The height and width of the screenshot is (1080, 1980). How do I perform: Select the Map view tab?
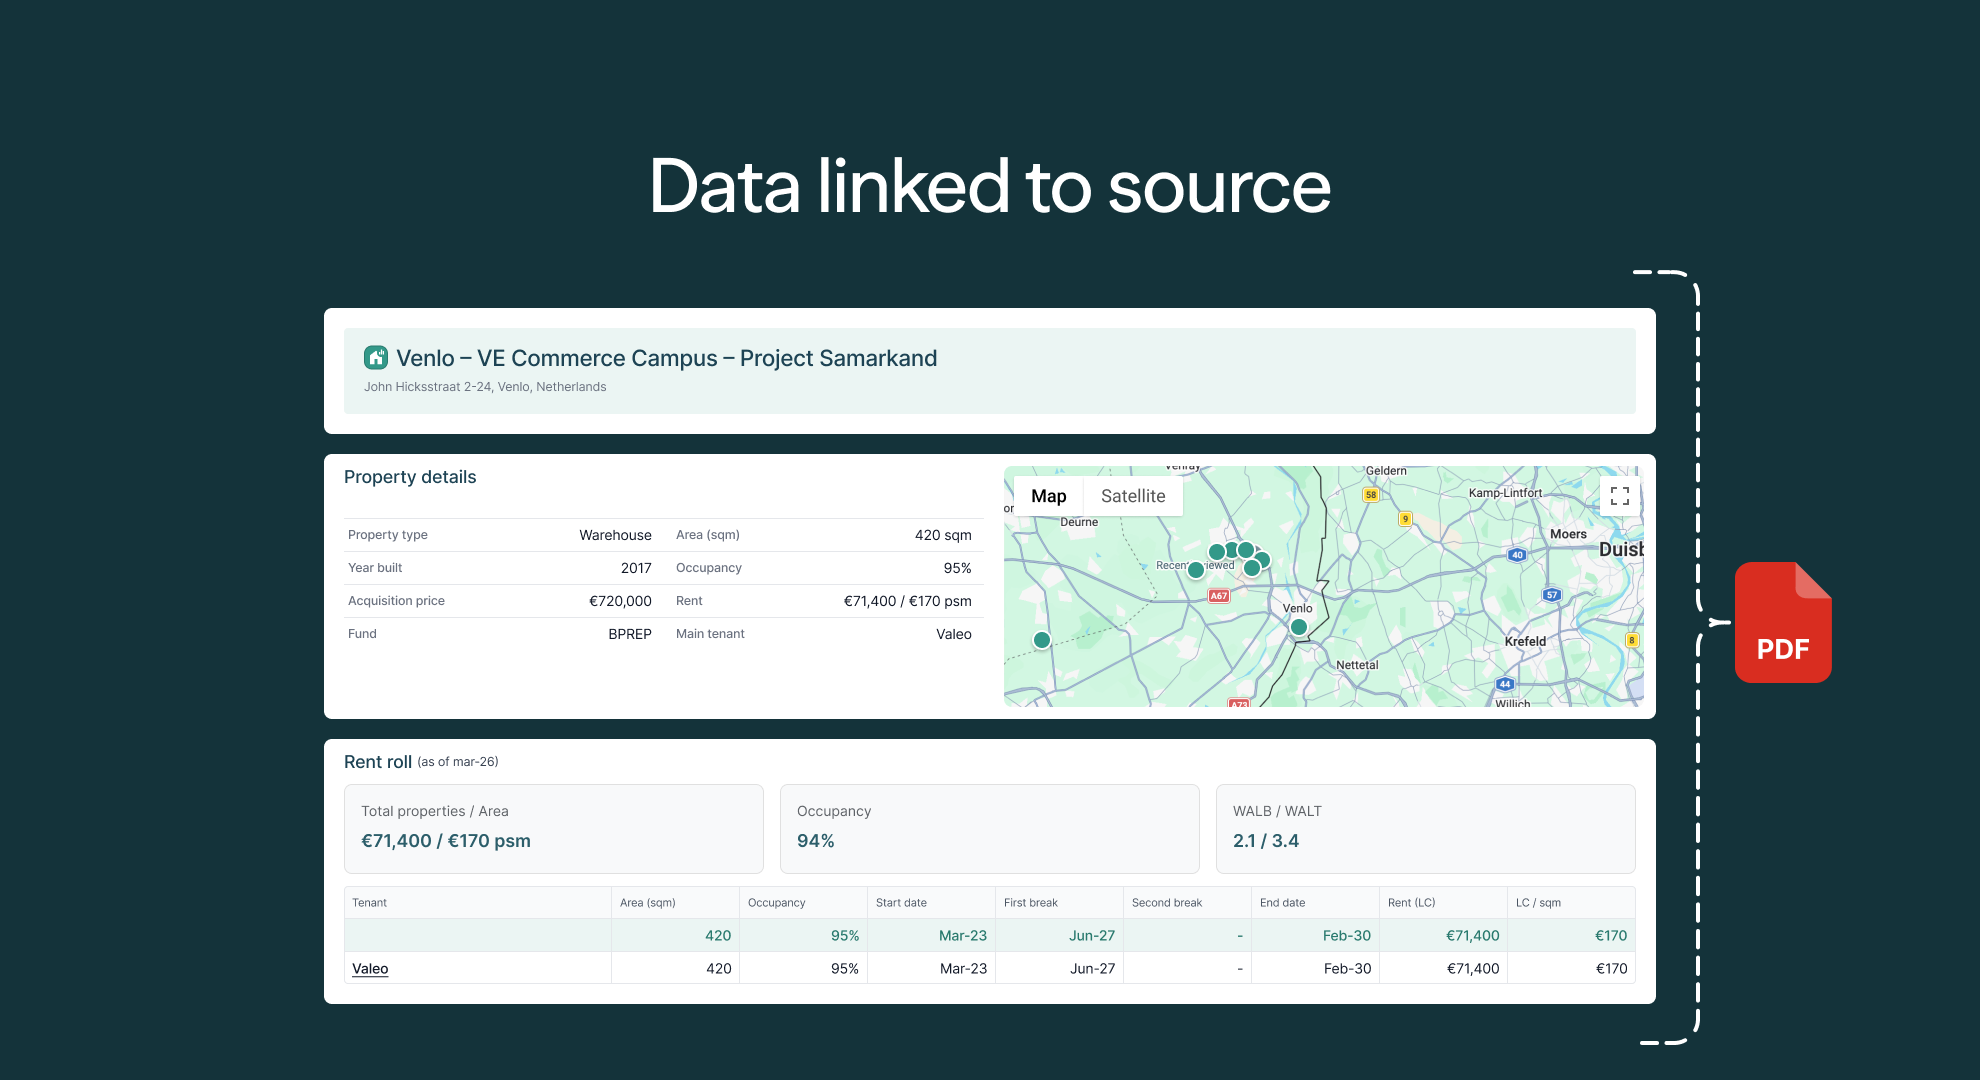coord(1048,496)
